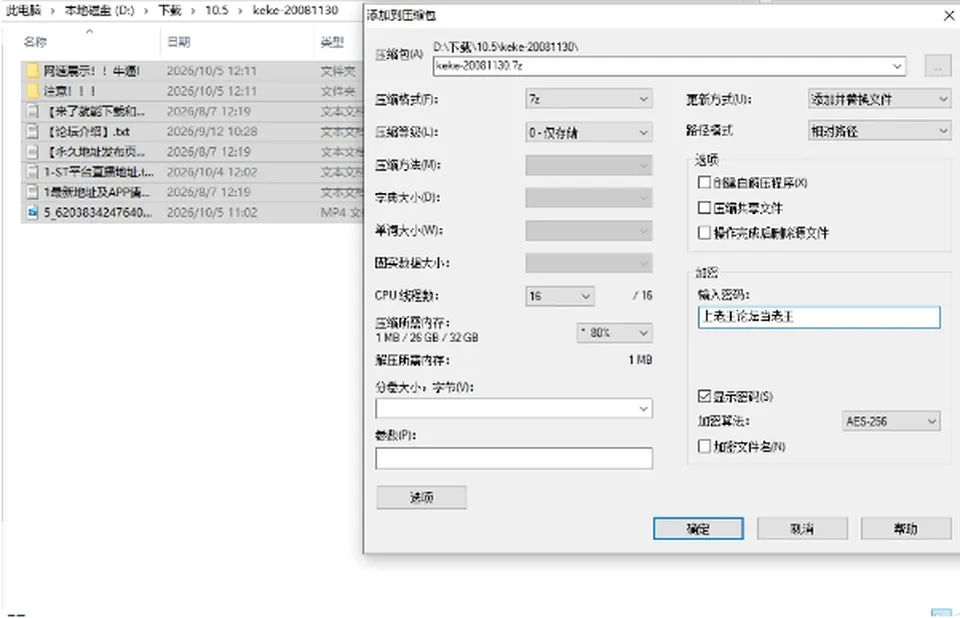The width and height of the screenshot is (960, 618).
Task: Click the browse "..." button for archive path
Action: 937,66
